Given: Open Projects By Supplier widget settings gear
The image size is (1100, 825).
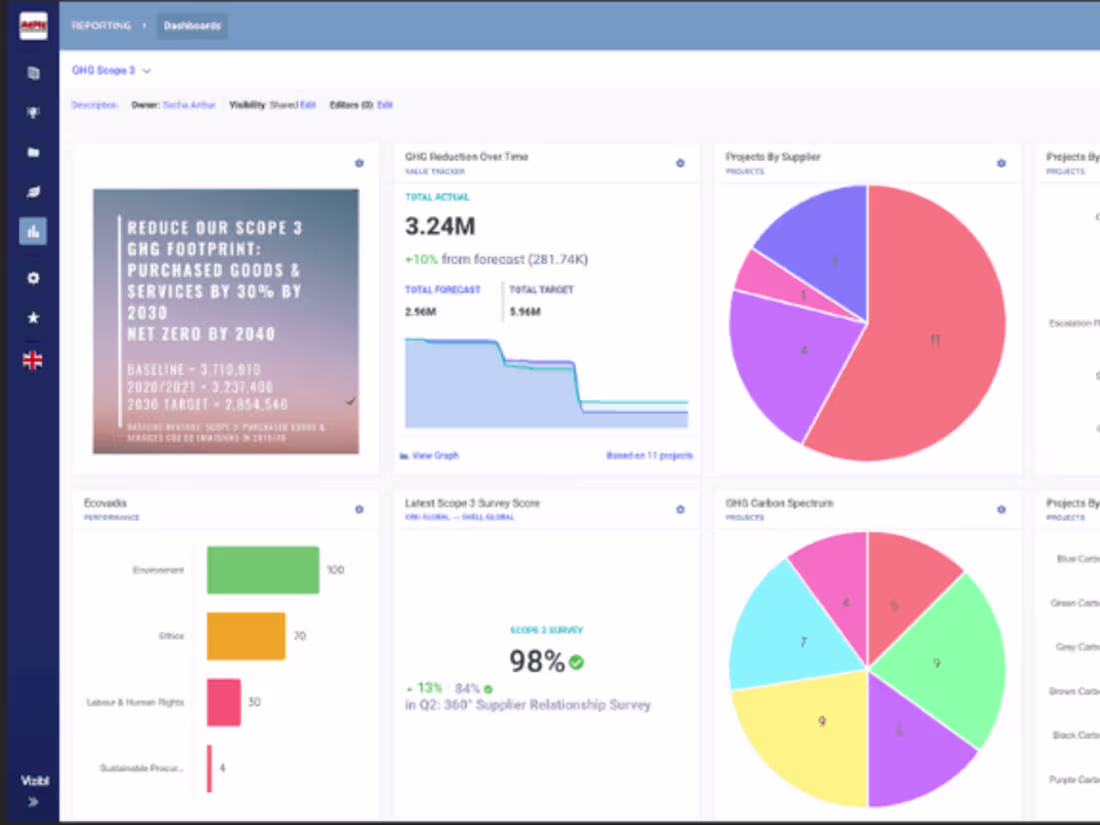Looking at the screenshot, I should pyautogui.click(x=1001, y=163).
